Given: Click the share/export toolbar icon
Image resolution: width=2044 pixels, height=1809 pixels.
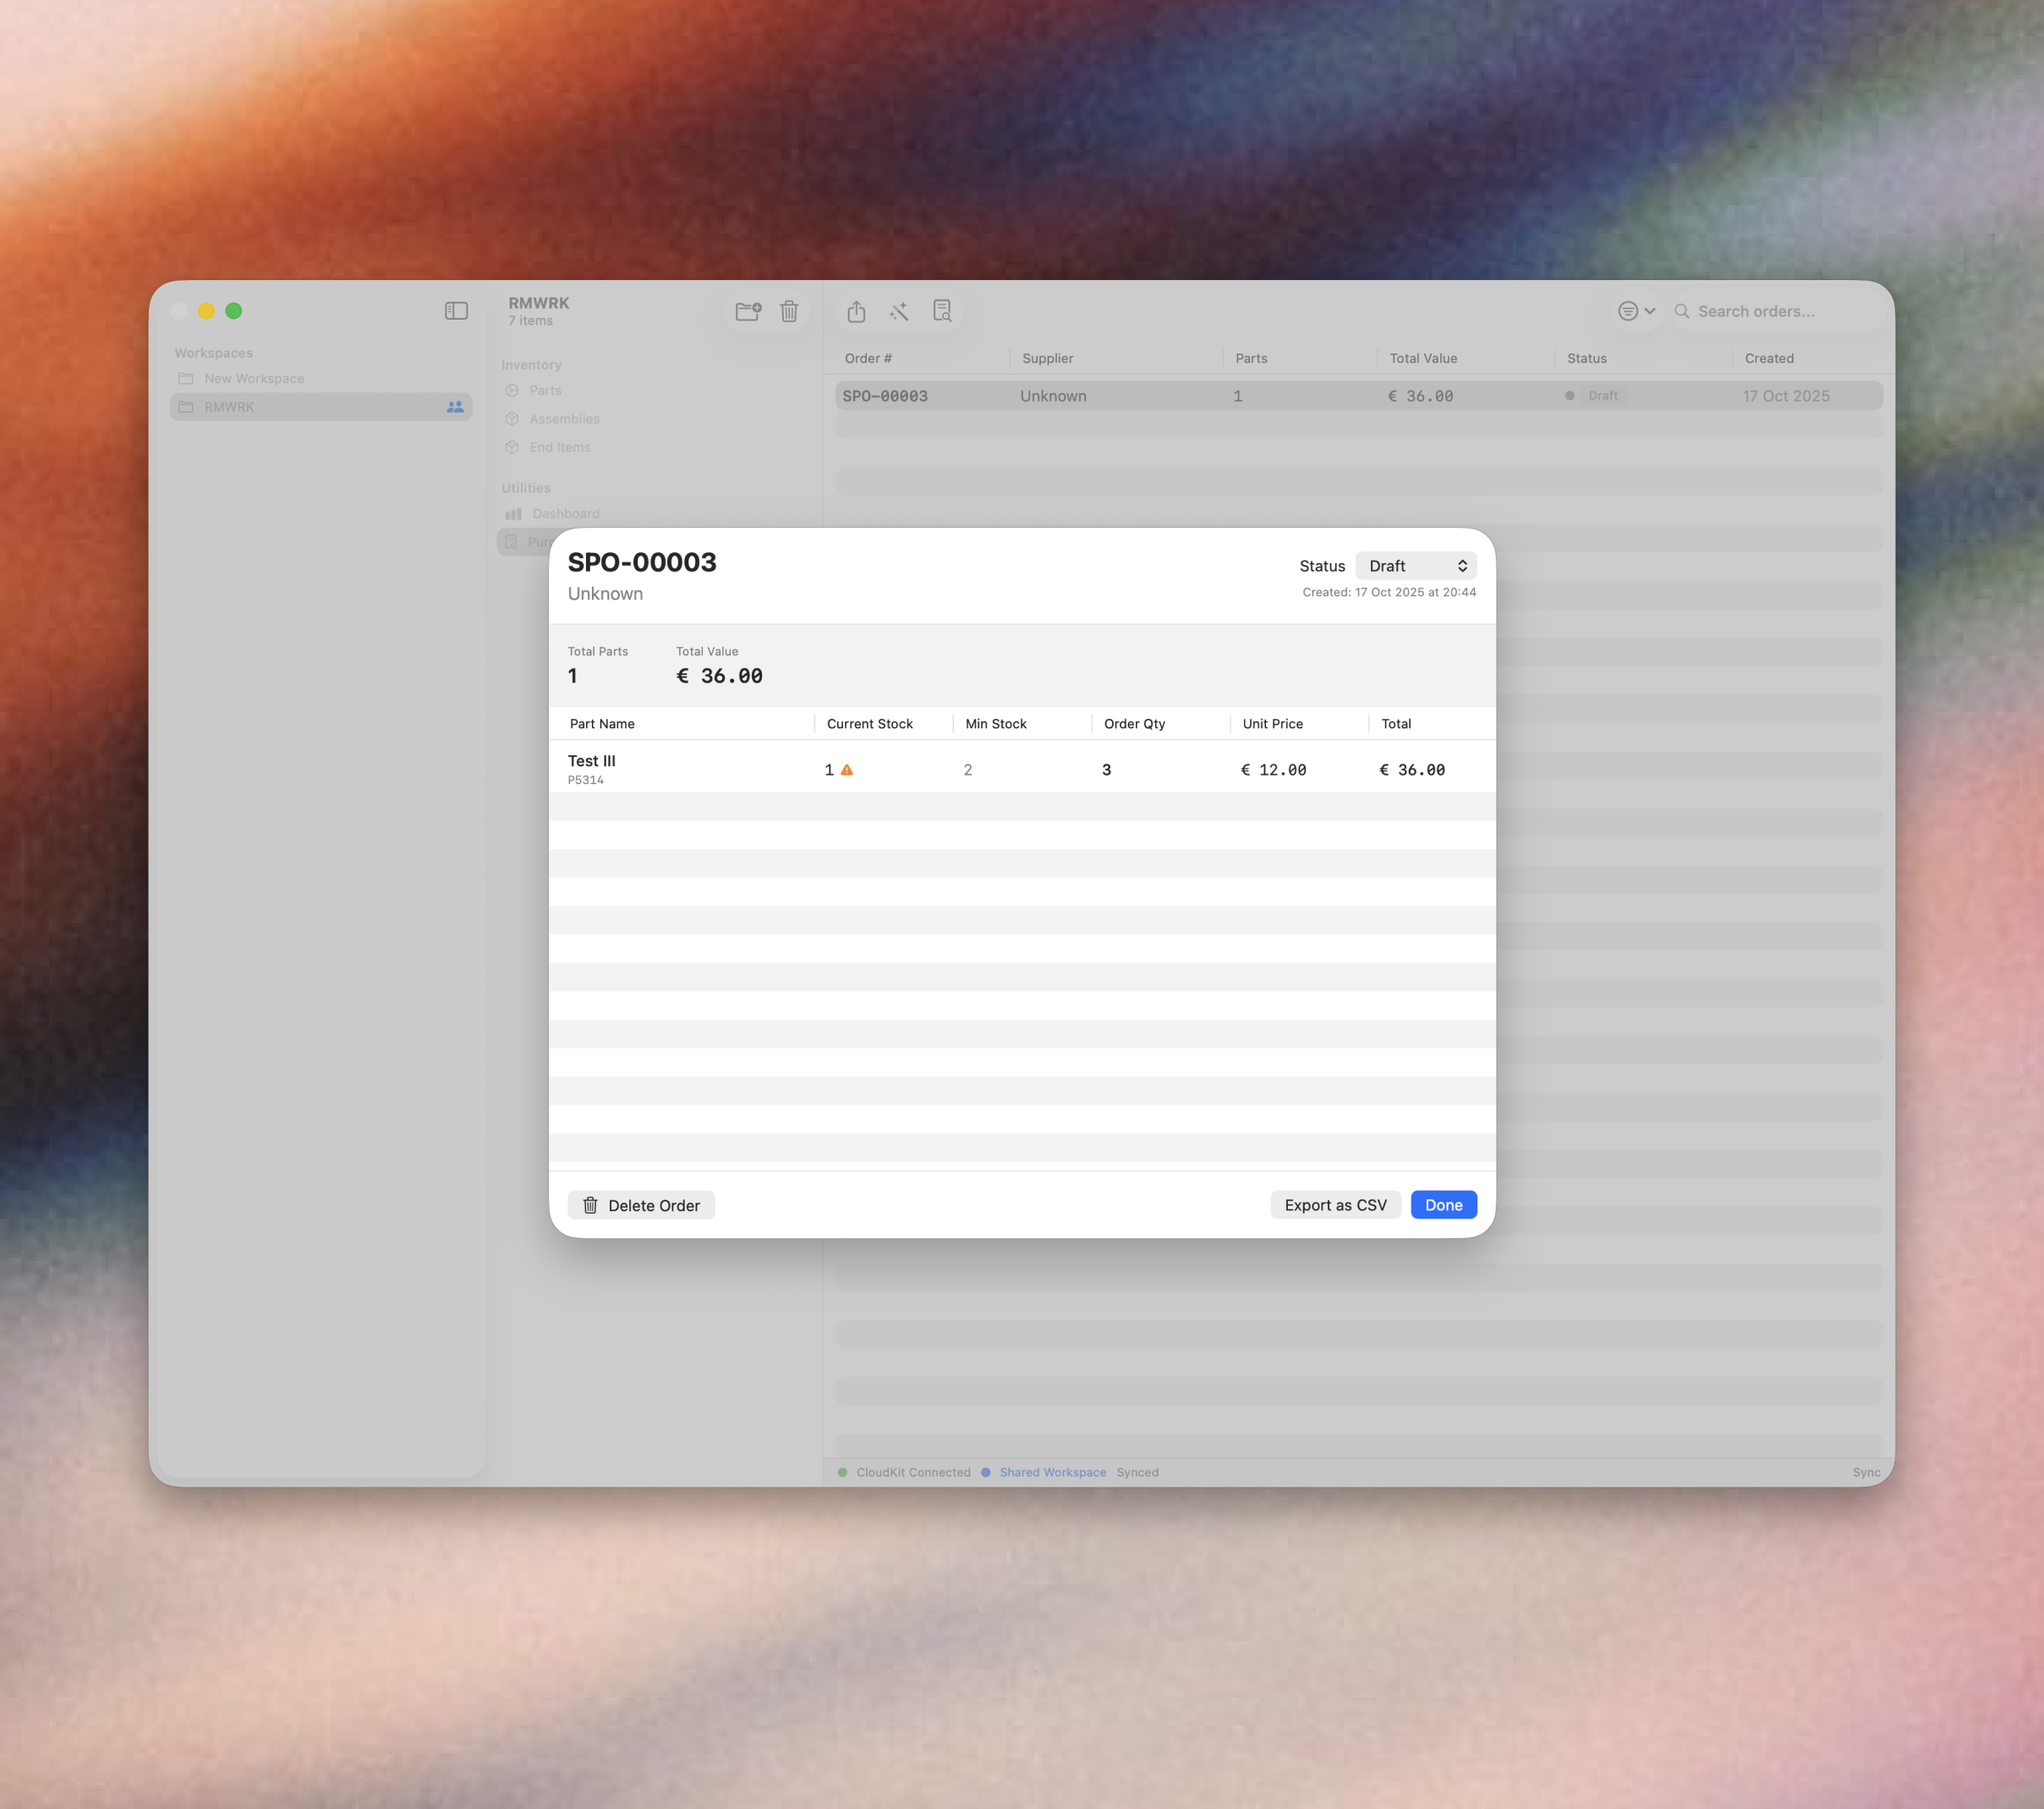Looking at the screenshot, I should [856, 312].
